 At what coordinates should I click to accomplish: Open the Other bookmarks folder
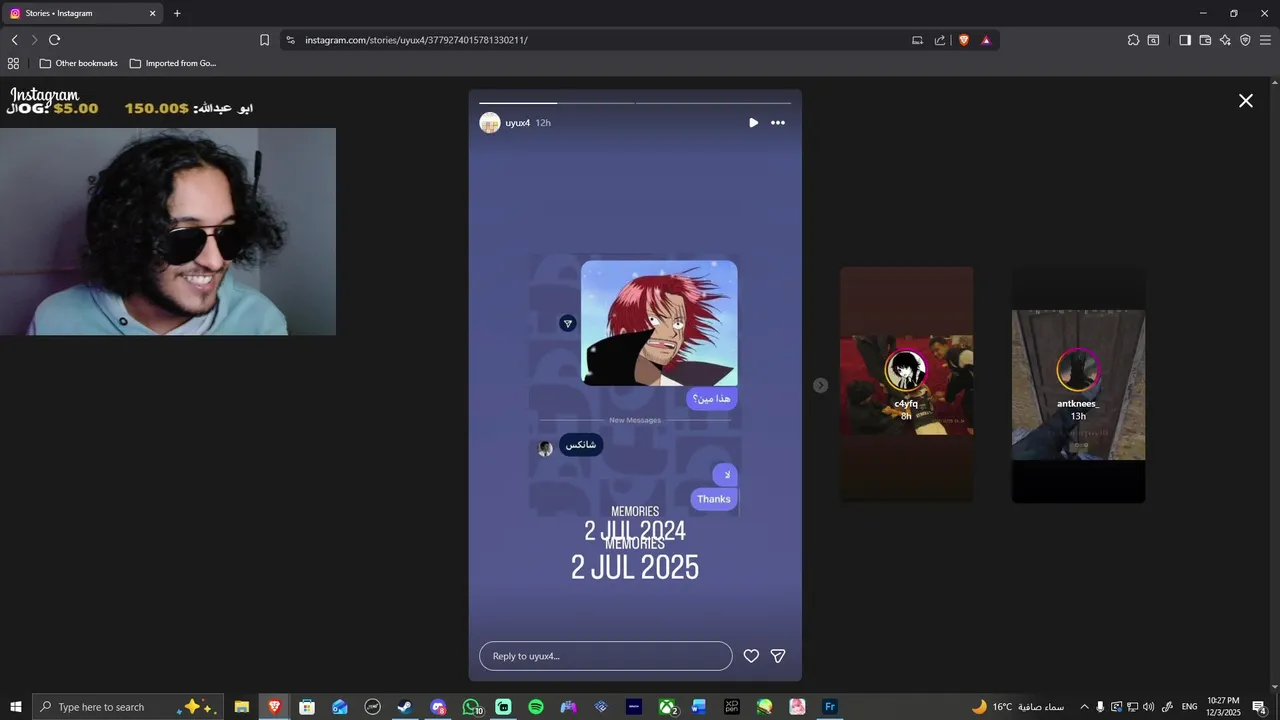tap(78, 63)
